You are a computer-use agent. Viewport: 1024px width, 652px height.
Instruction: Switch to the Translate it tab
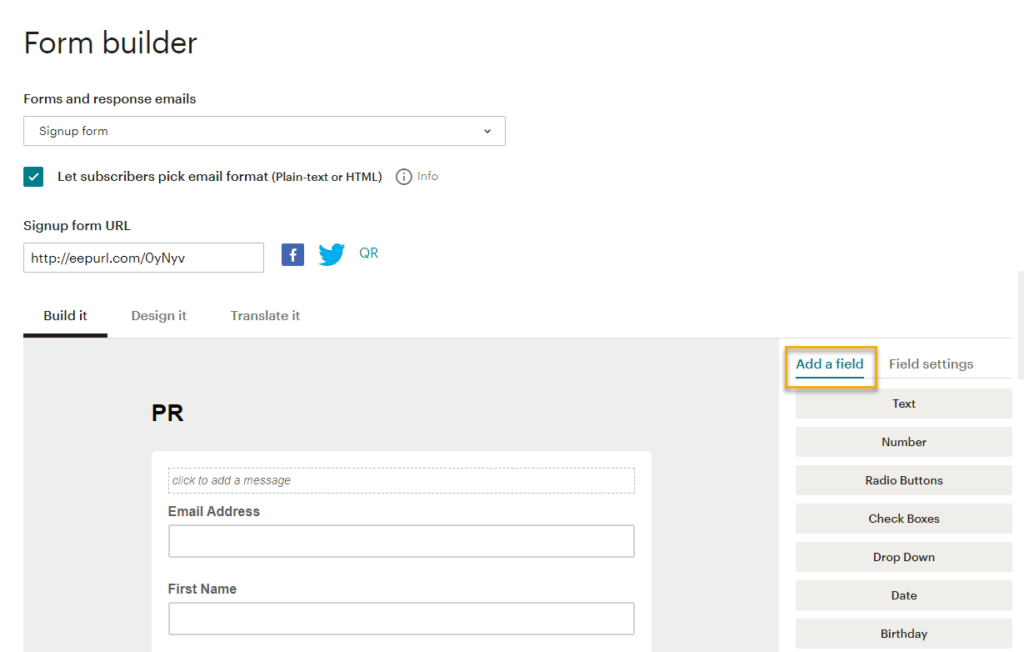(265, 316)
